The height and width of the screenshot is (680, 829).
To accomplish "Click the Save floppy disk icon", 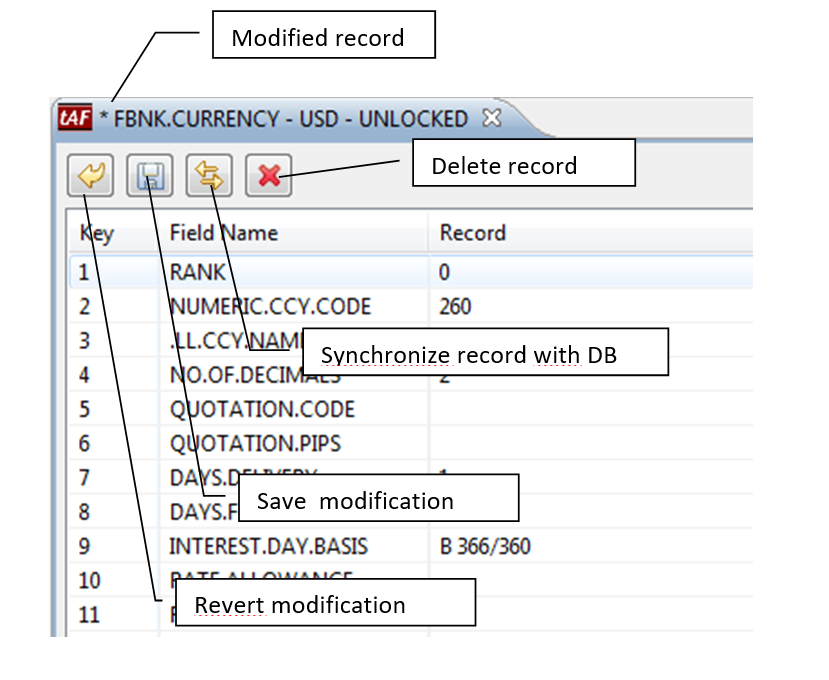I will pos(150,176).
